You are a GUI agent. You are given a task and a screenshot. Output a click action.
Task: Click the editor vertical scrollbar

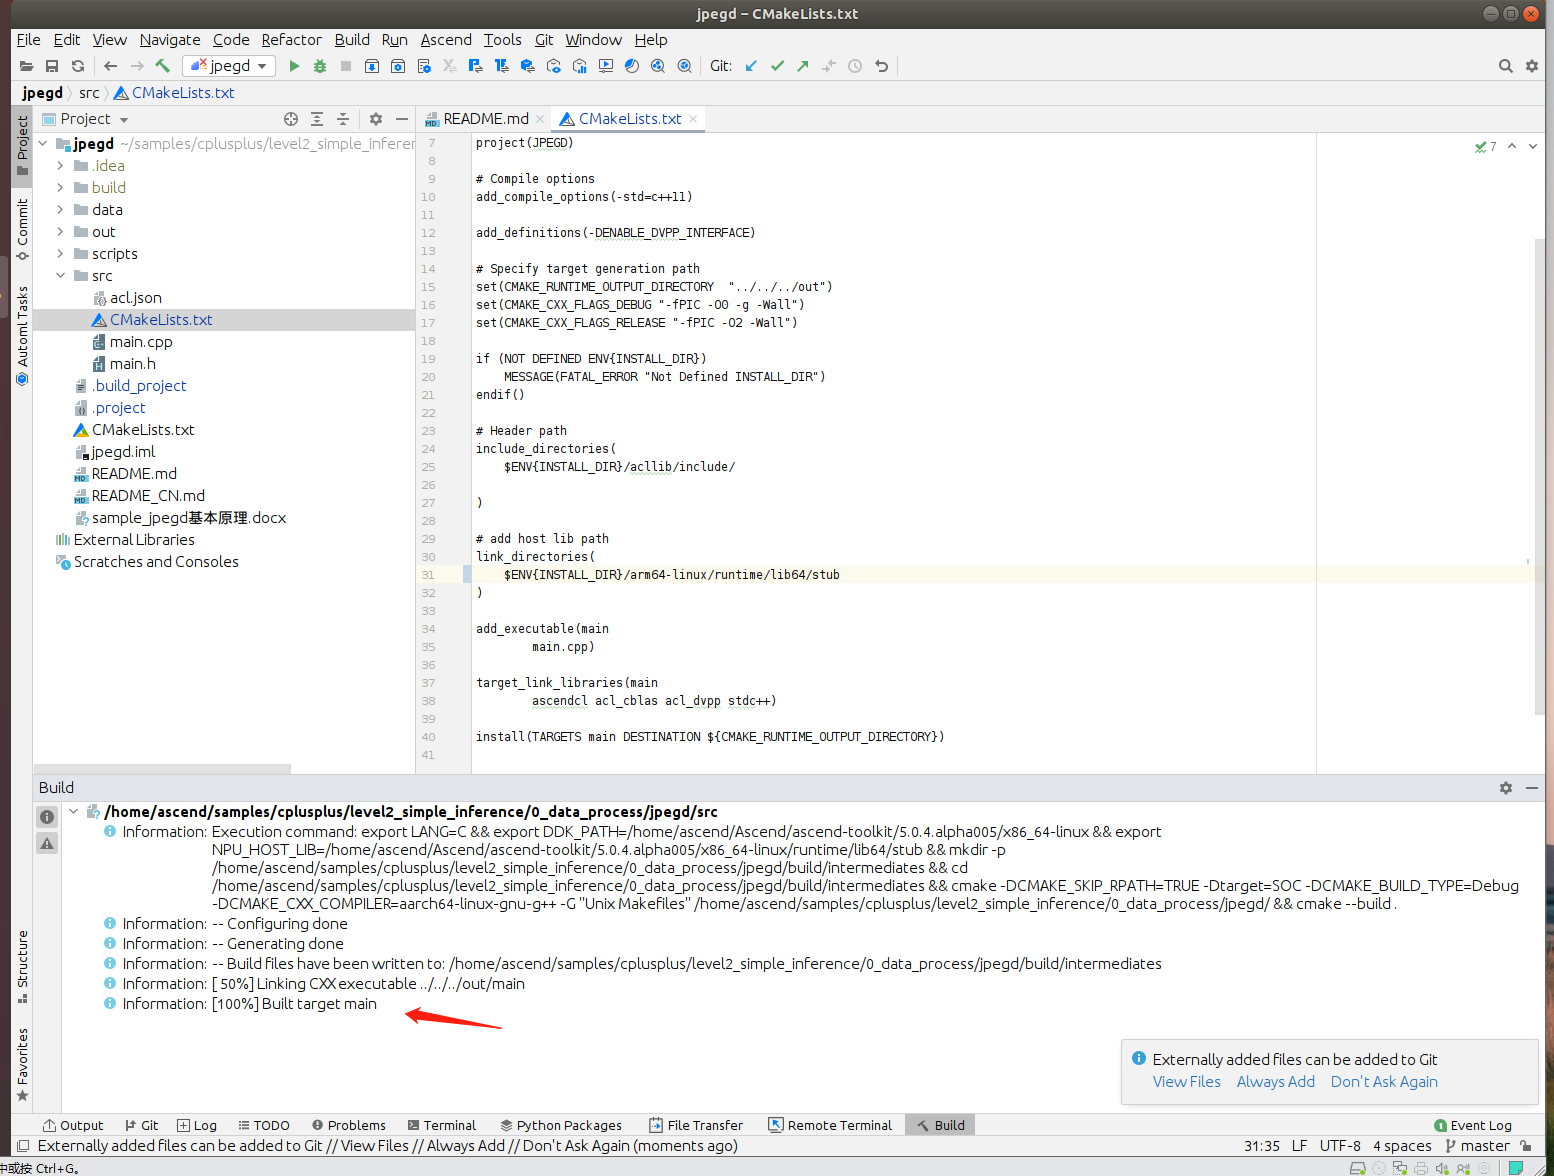pyautogui.click(x=1538, y=478)
